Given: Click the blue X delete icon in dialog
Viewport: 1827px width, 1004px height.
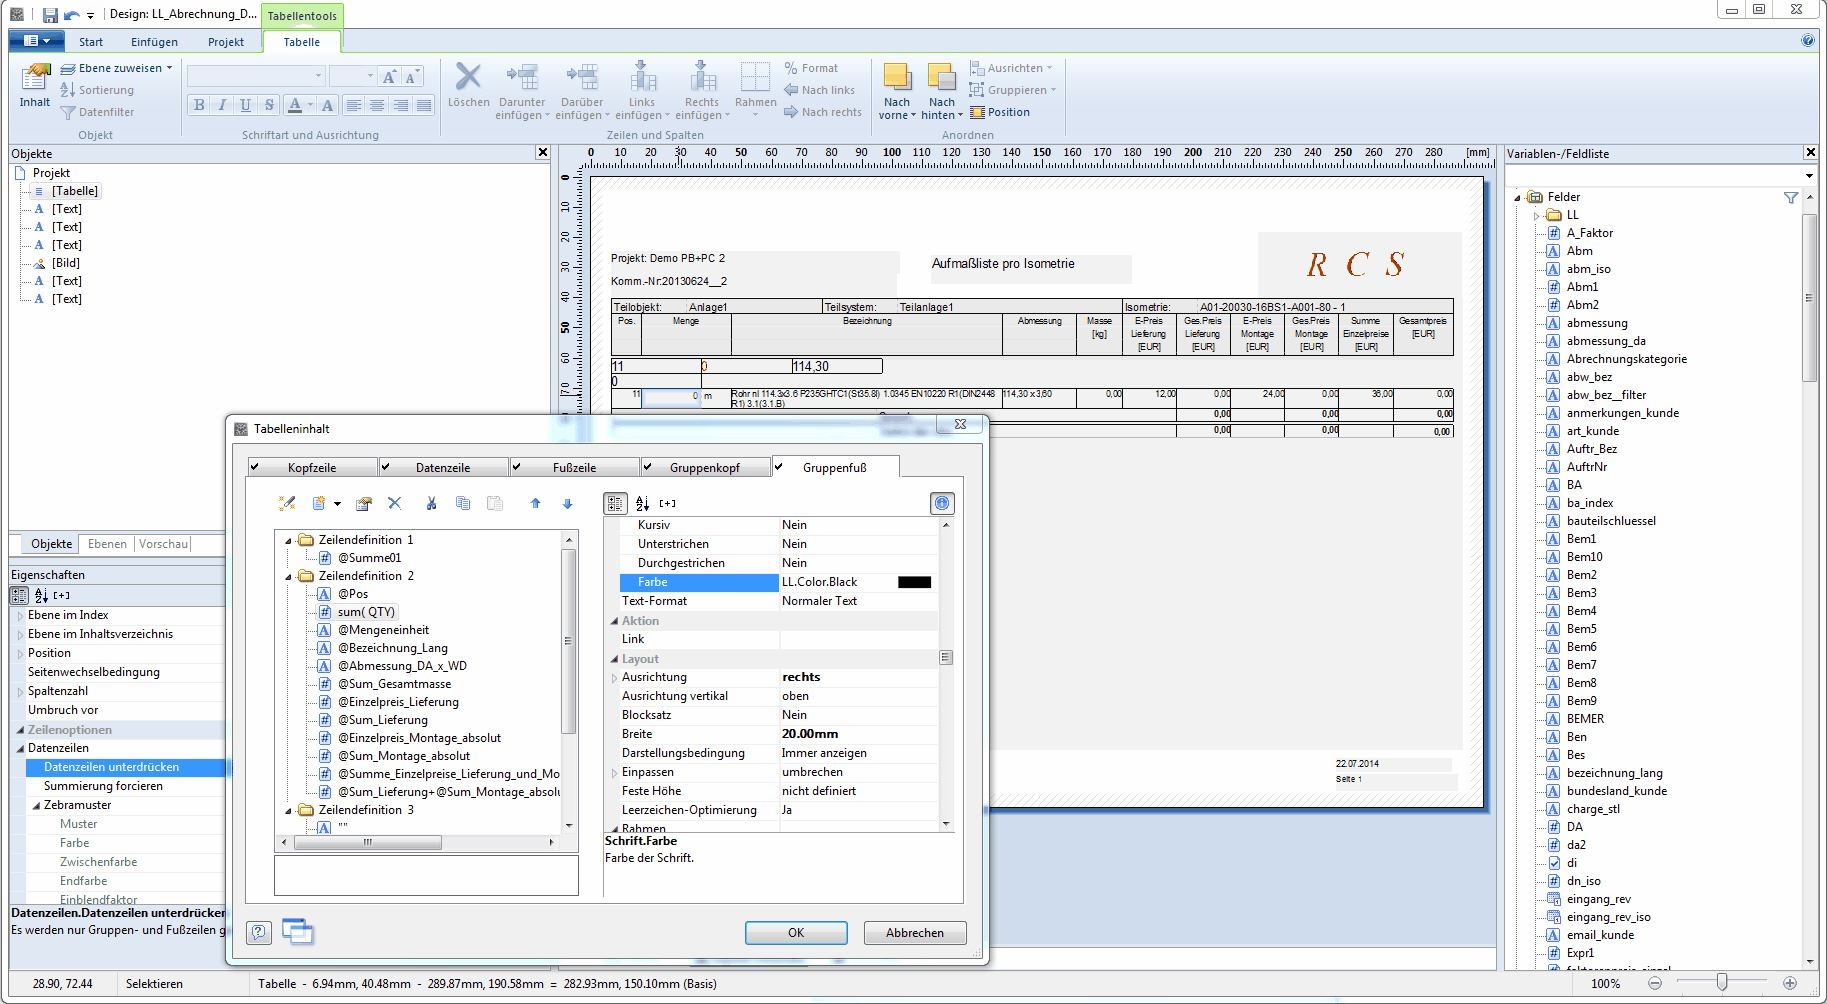Looking at the screenshot, I should [394, 504].
